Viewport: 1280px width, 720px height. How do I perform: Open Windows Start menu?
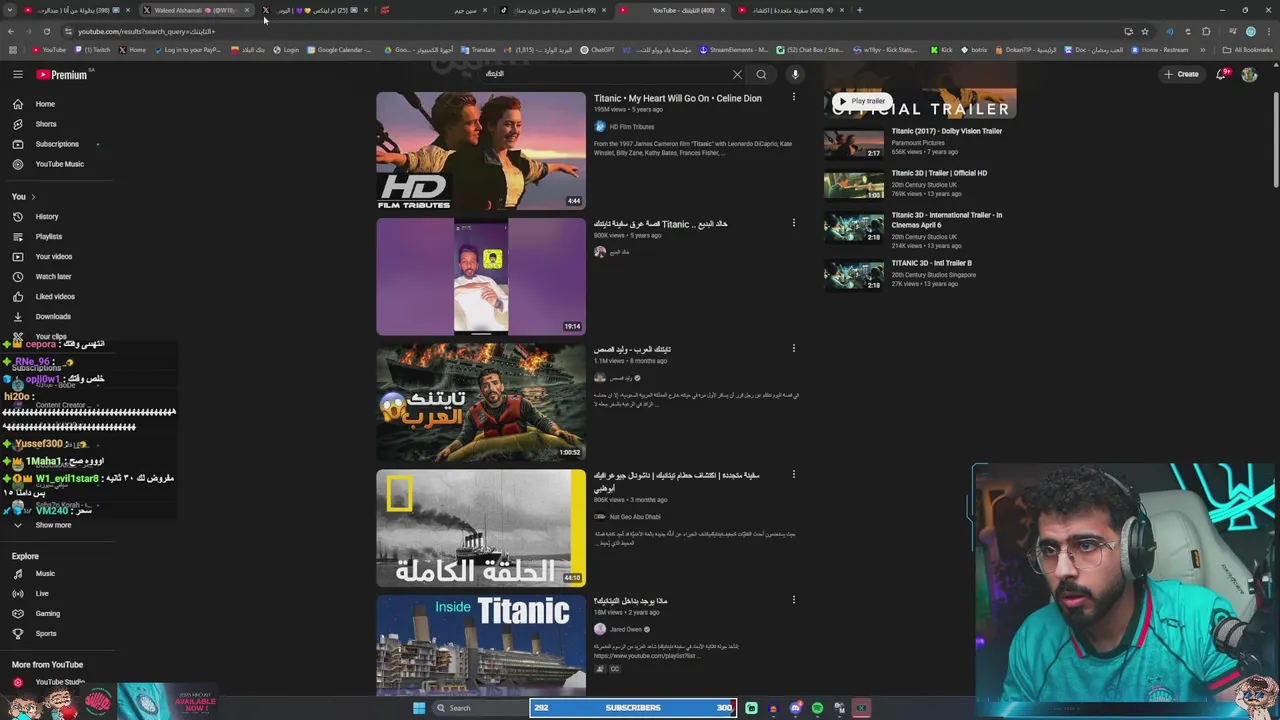419,708
